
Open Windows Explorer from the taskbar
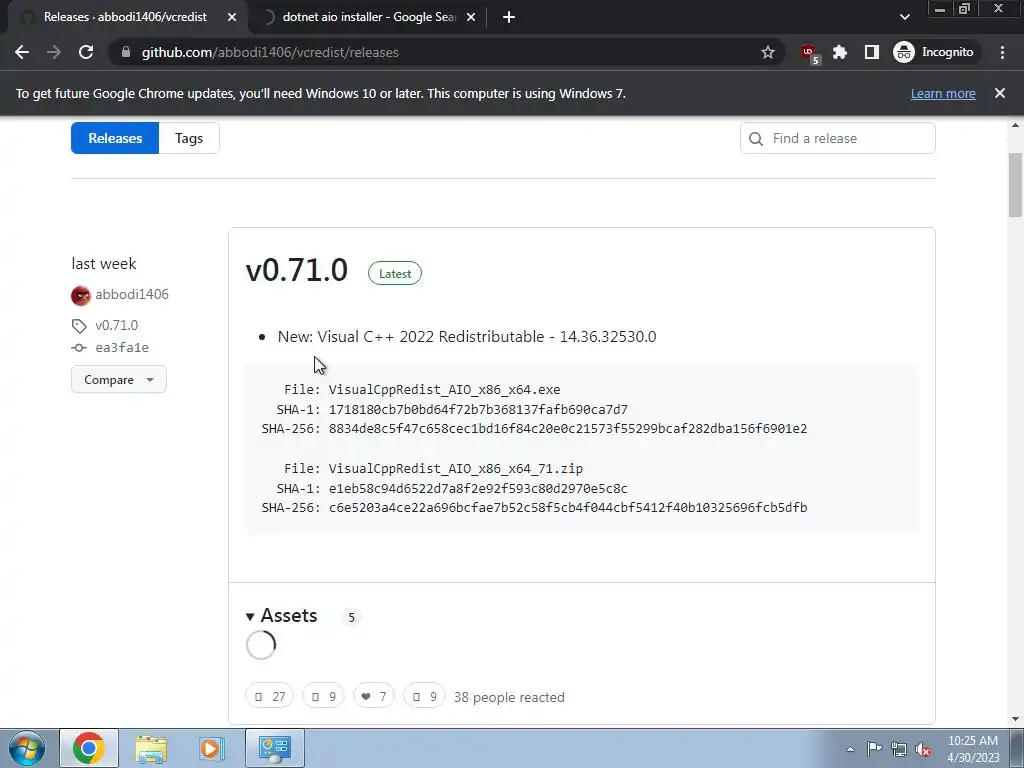151,748
